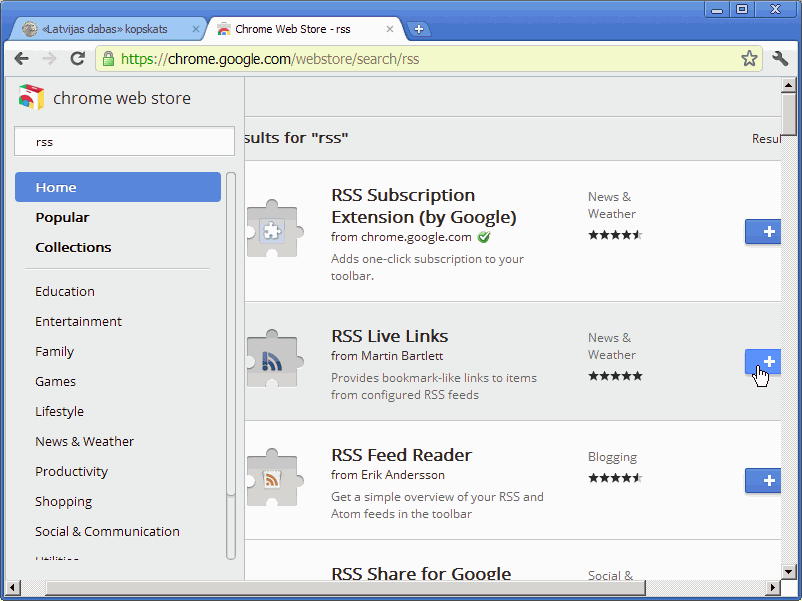
Task: Click the sidebar category list scrollbar
Action: [231, 366]
